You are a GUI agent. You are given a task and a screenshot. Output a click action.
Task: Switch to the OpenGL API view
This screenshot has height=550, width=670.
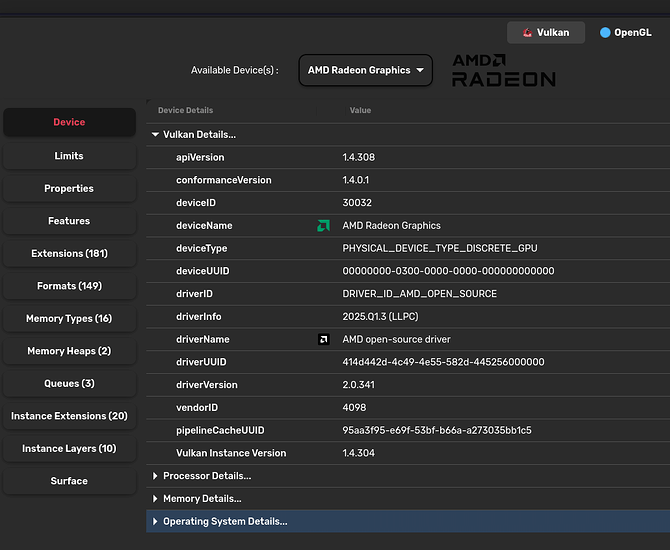click(626, 32)
